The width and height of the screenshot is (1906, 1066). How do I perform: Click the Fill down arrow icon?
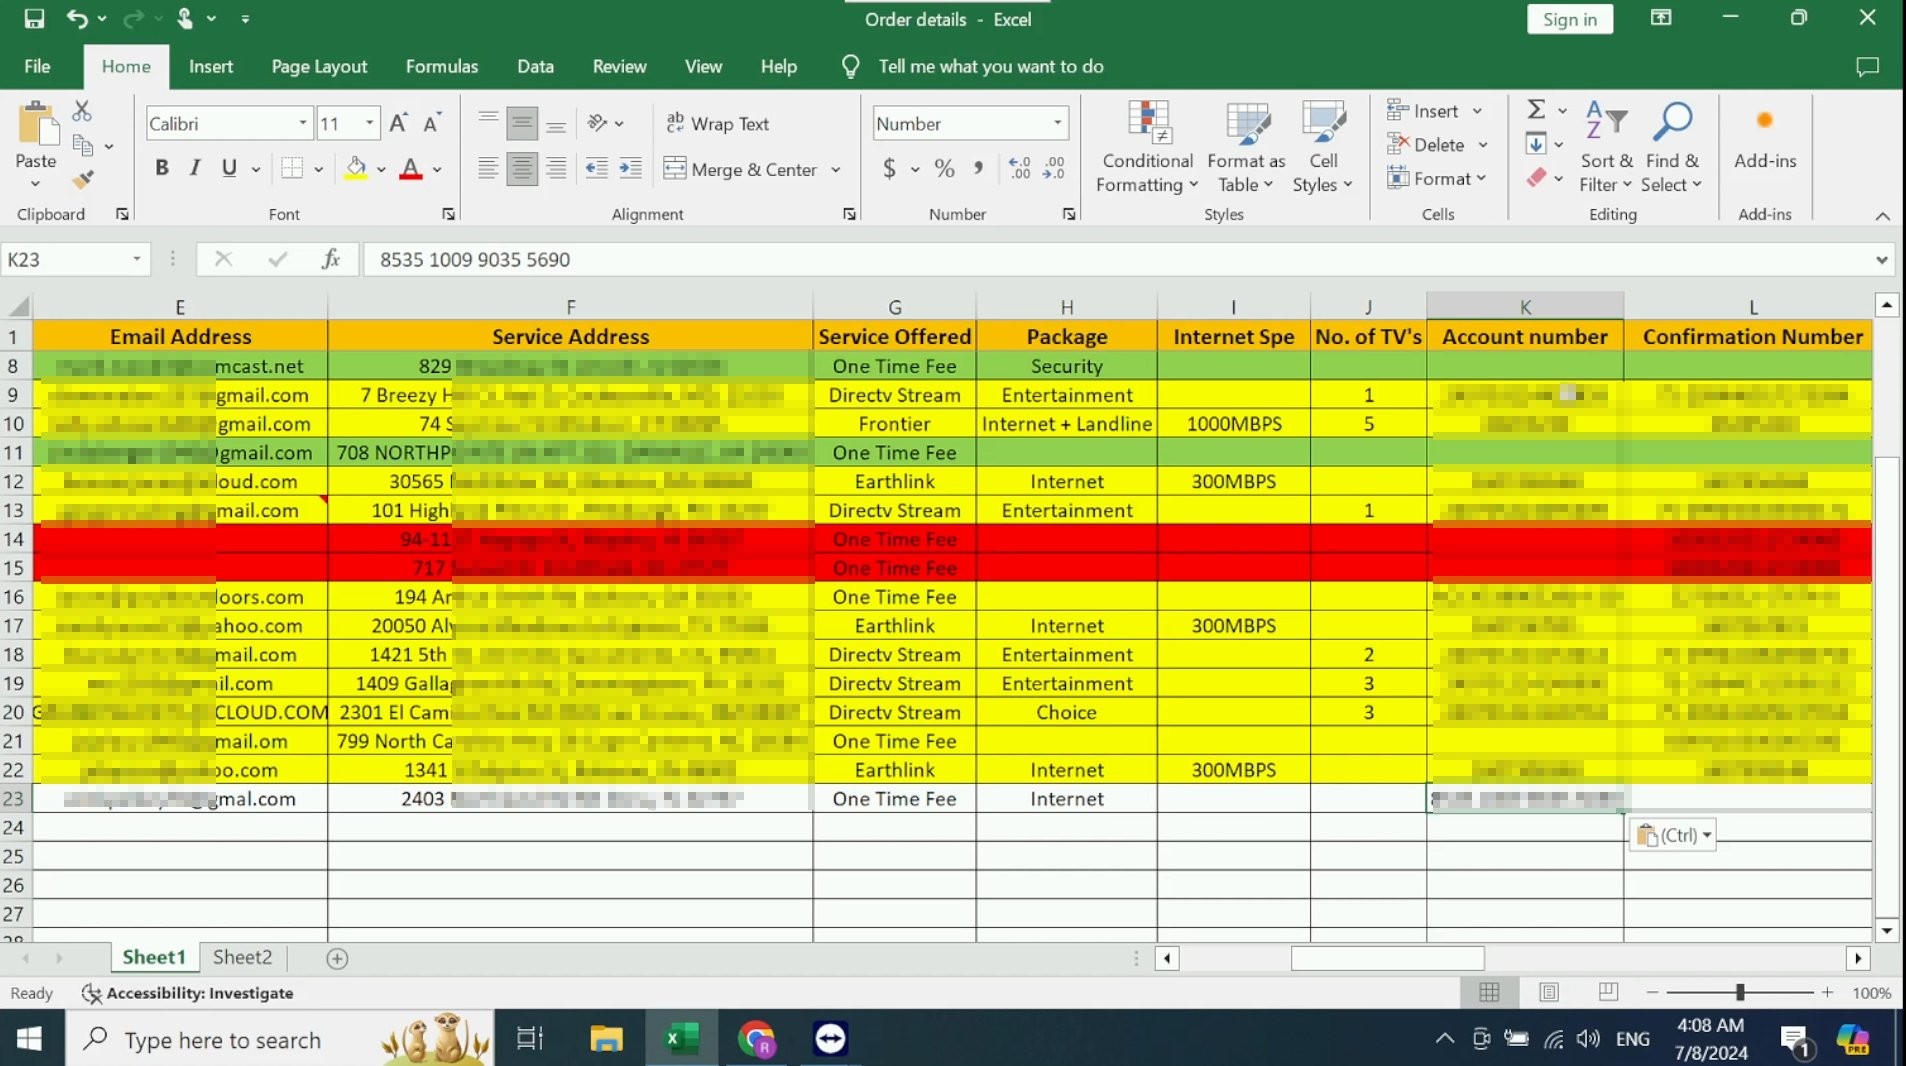(x=1536, y=144)
